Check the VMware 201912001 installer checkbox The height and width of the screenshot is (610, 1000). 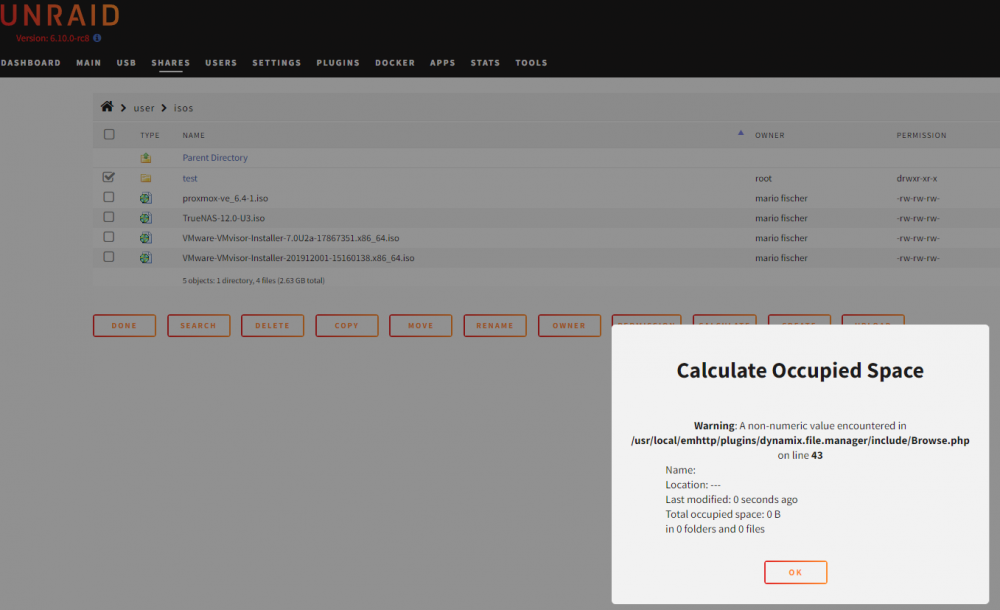(109, 257)
